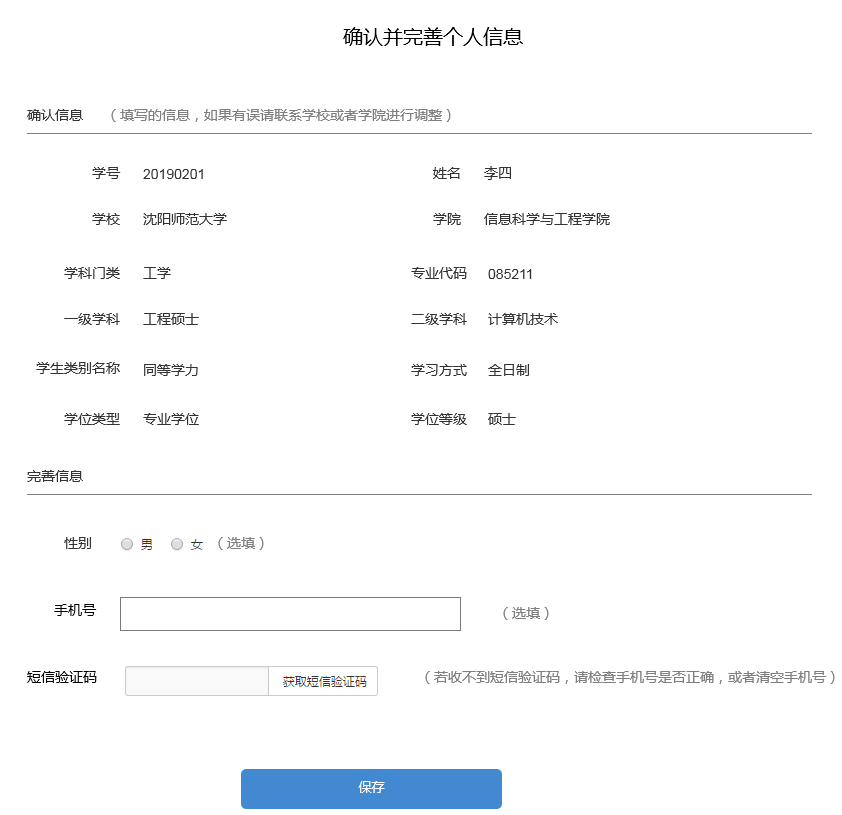Click the name value 李四
Screen dimensions: 842x815
497,173
